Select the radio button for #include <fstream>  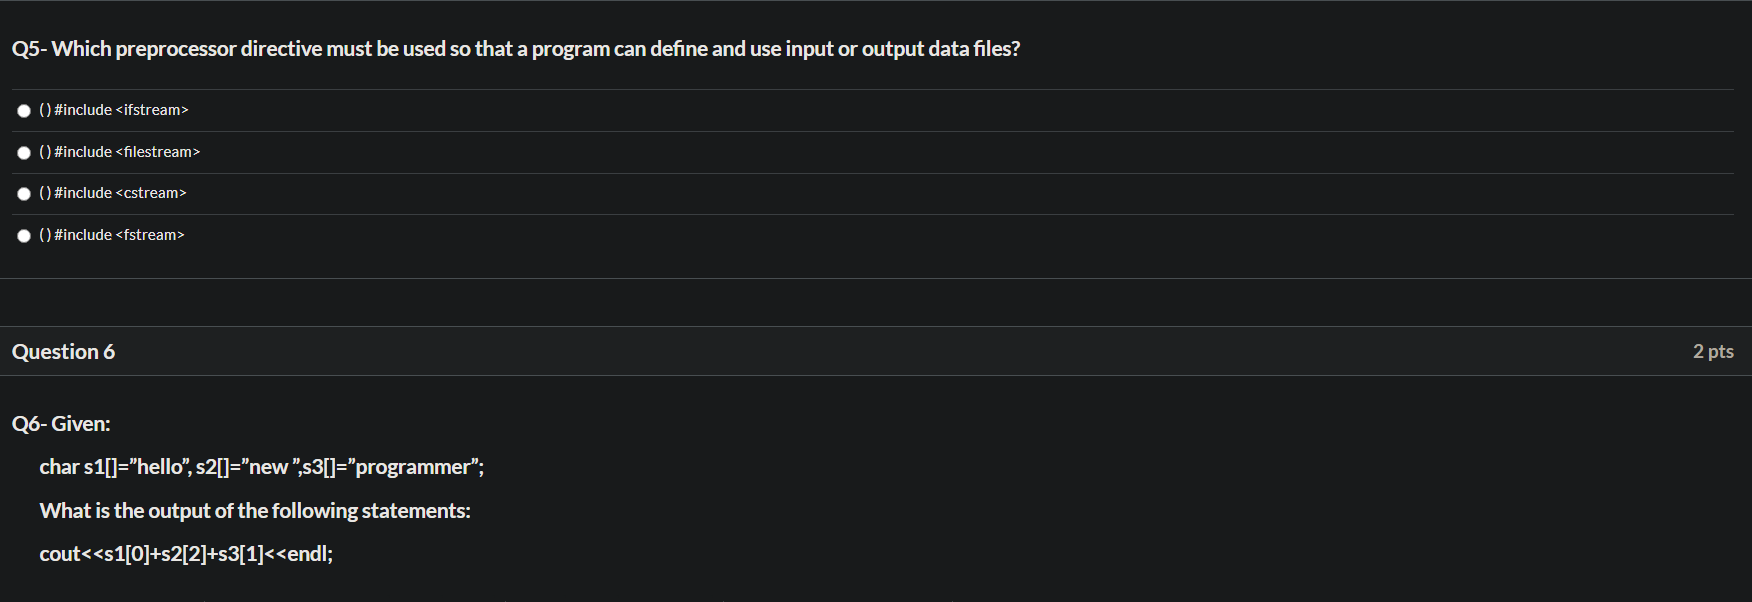[x=23, y=235]
